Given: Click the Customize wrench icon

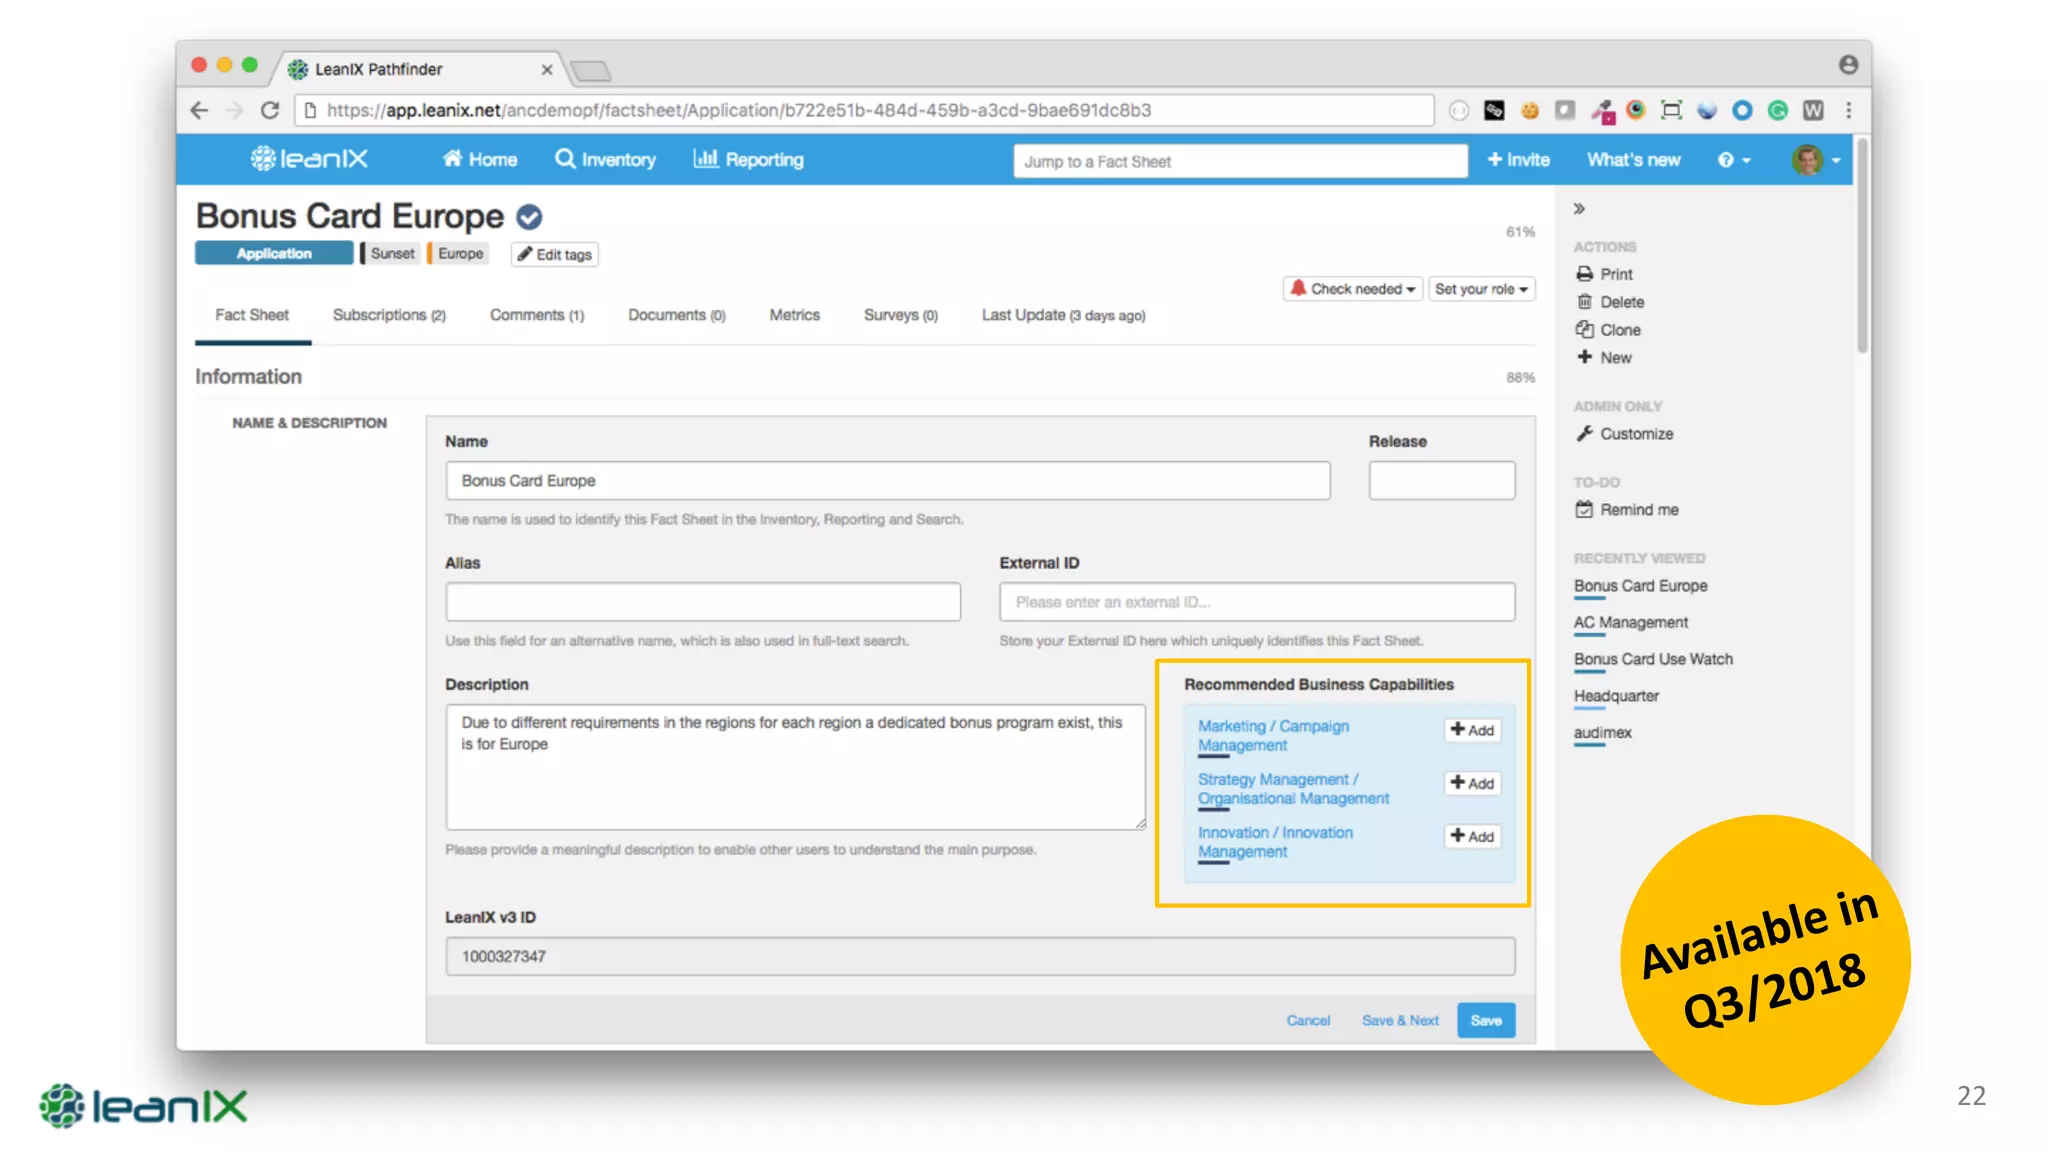Looking at the screenshot, I should (1584, 434).
